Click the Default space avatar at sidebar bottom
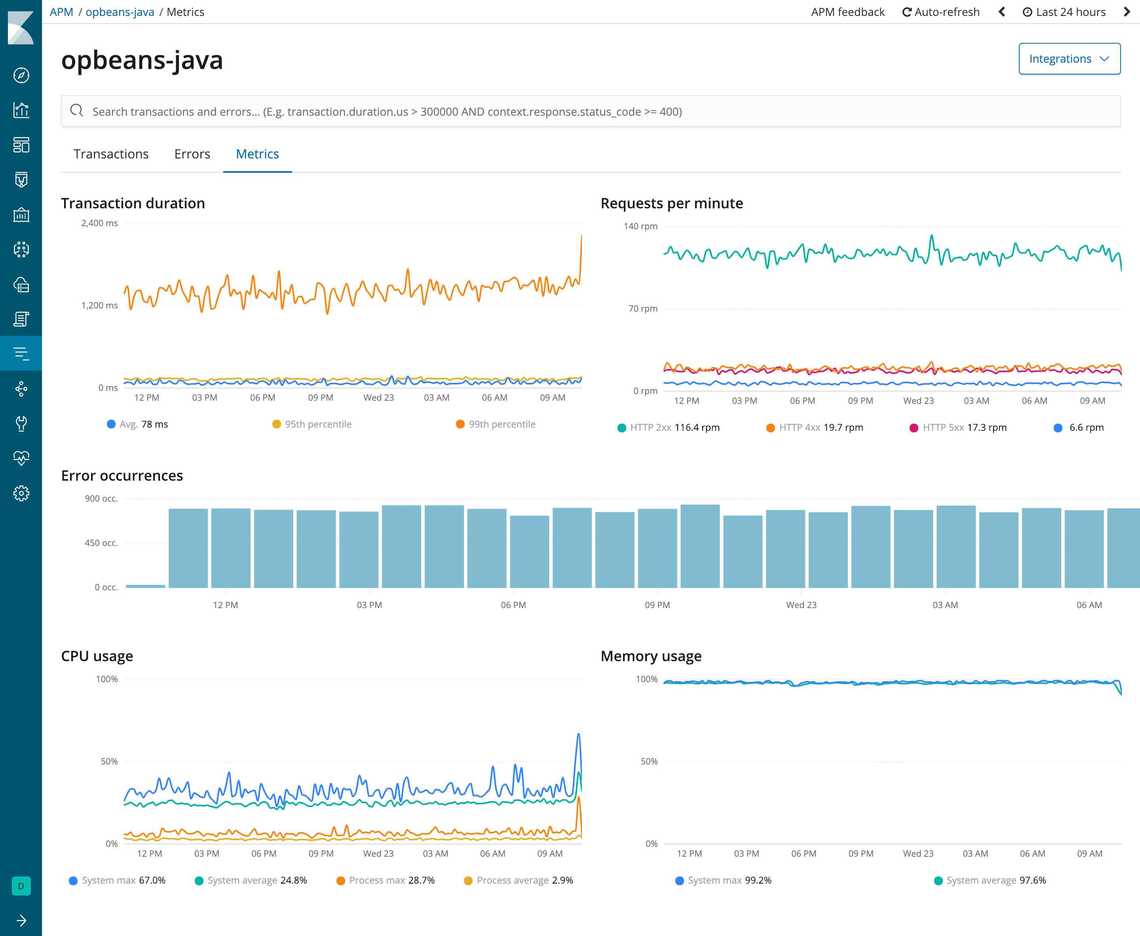 tap(21, 885)
